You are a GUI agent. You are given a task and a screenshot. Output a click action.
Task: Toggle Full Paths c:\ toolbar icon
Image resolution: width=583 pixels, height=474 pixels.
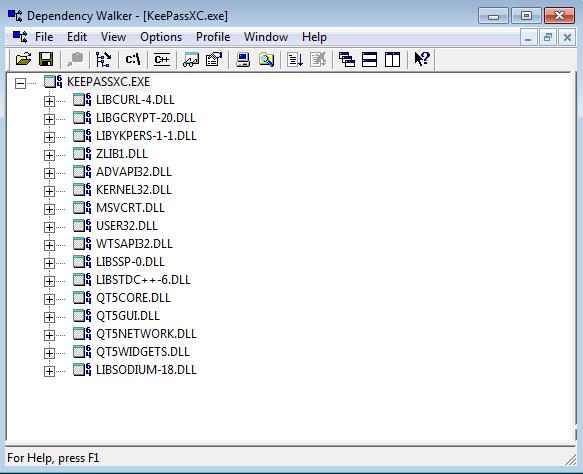133,59
